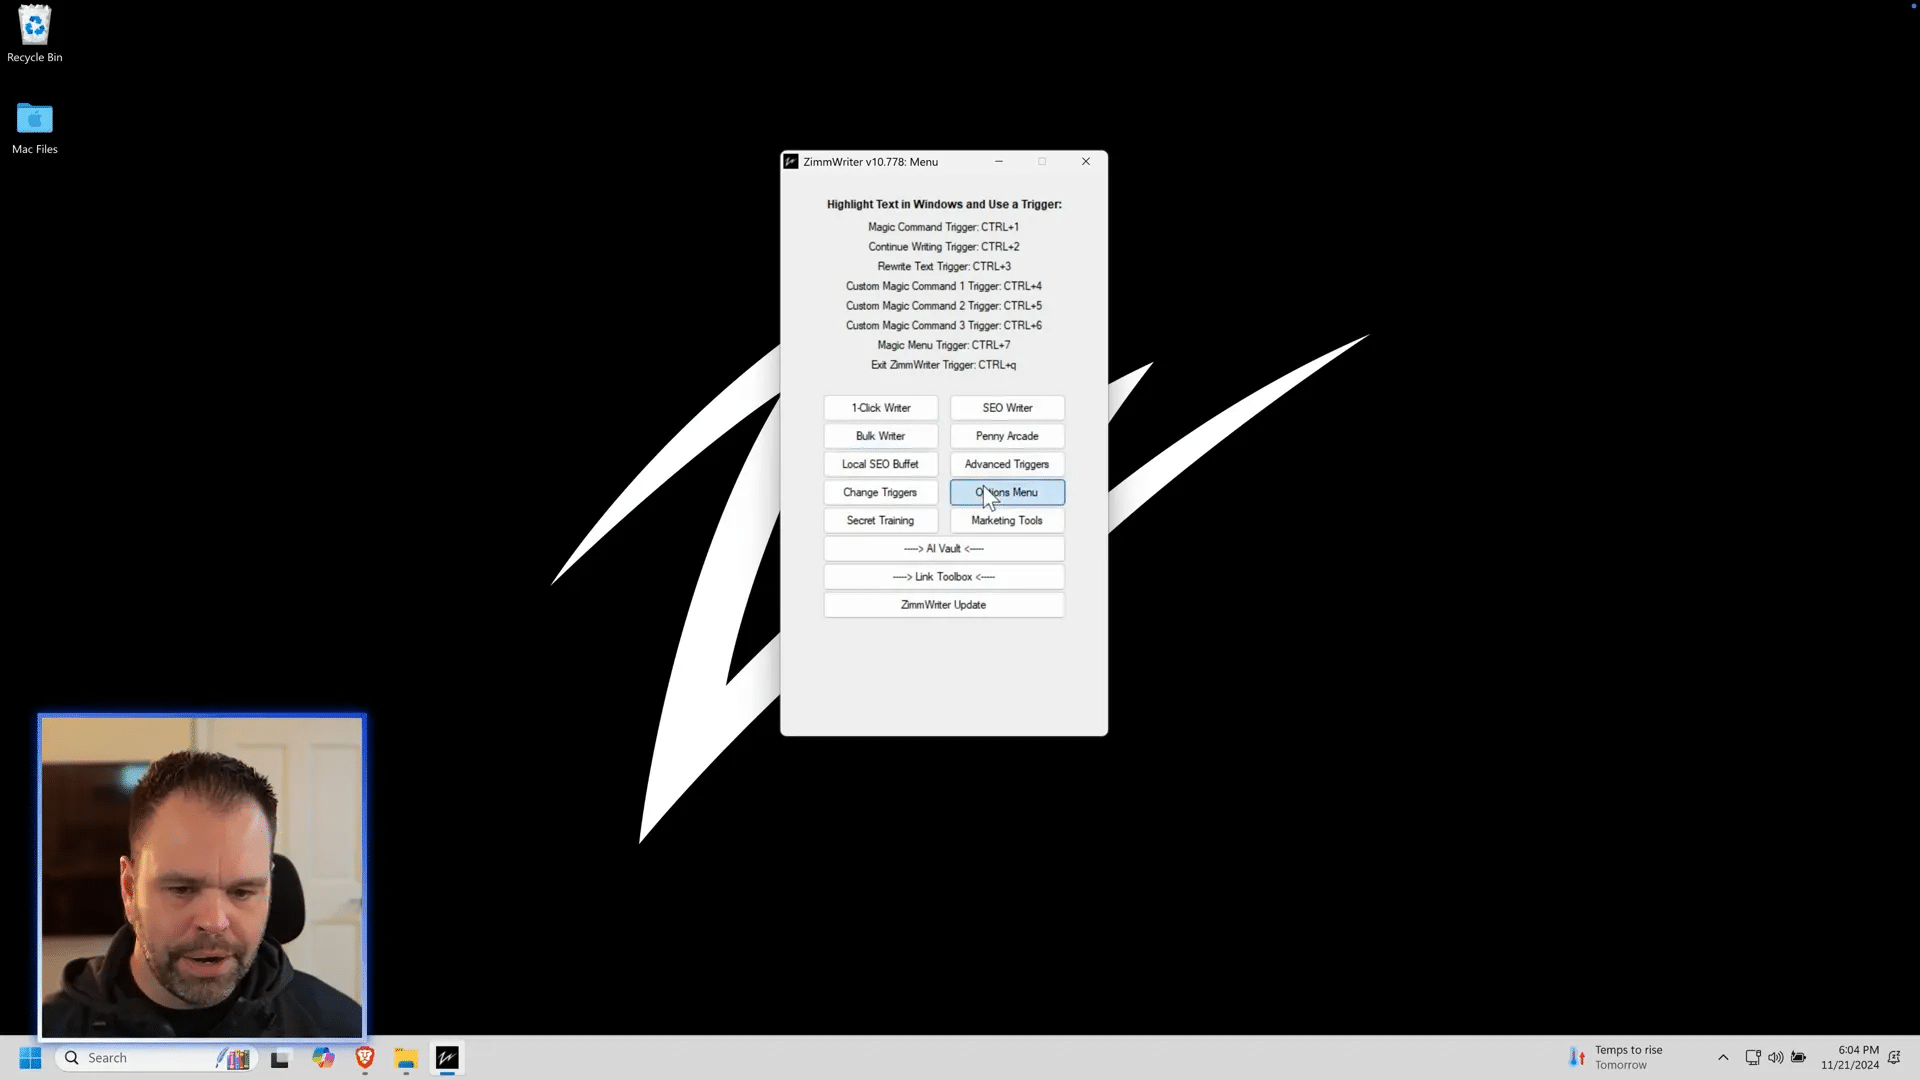The width and height of the screenshot is (1920, 1080).
Task: Open the Local SEO Buffet
Action: (x=881, y=464)
